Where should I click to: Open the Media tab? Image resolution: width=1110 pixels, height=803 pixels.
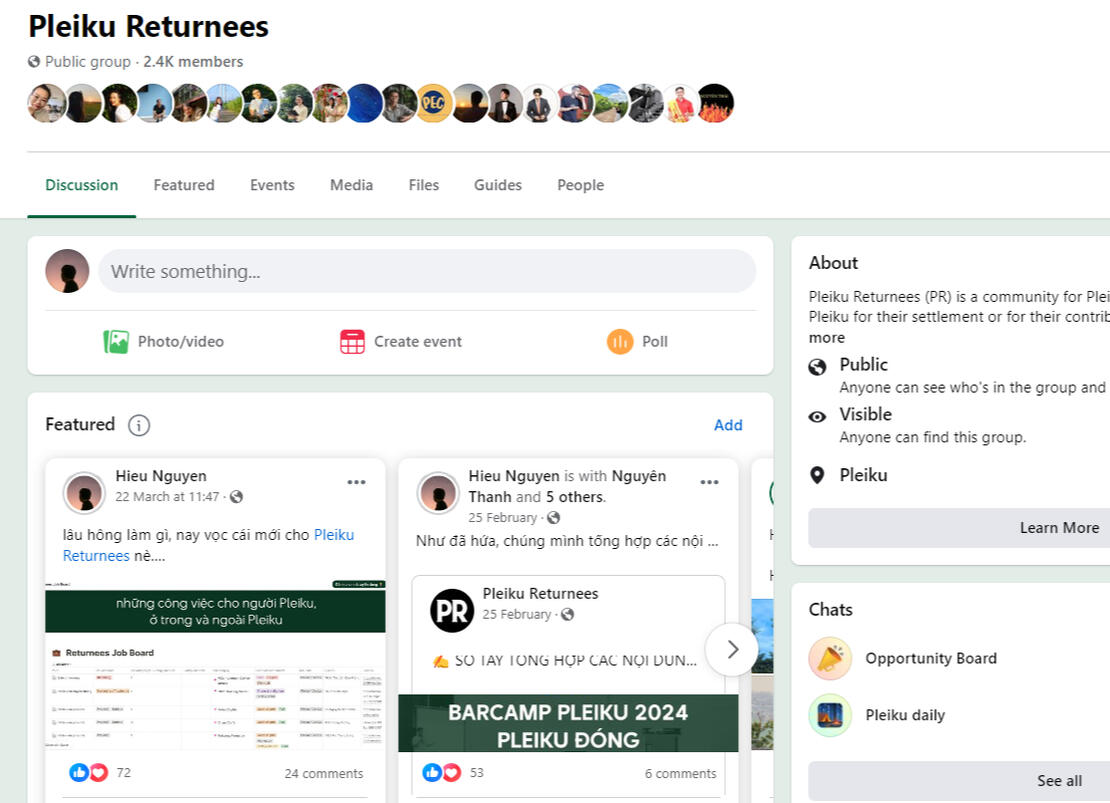351,185
